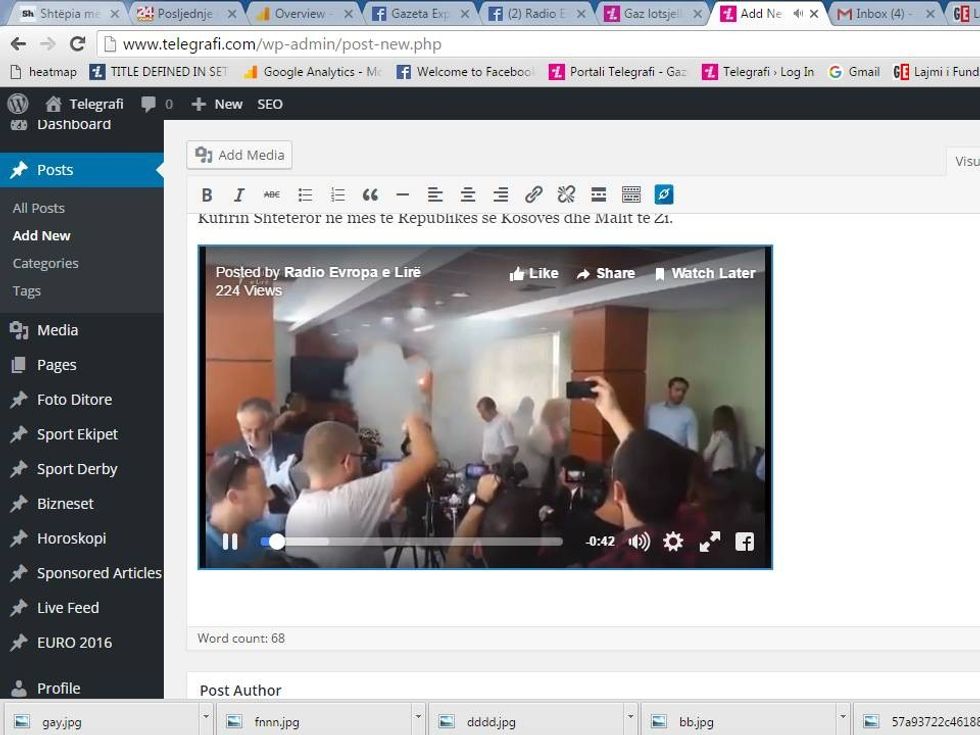Toggle fullscreen on the video player
This screenshot has width=980, height=735.
709,541
